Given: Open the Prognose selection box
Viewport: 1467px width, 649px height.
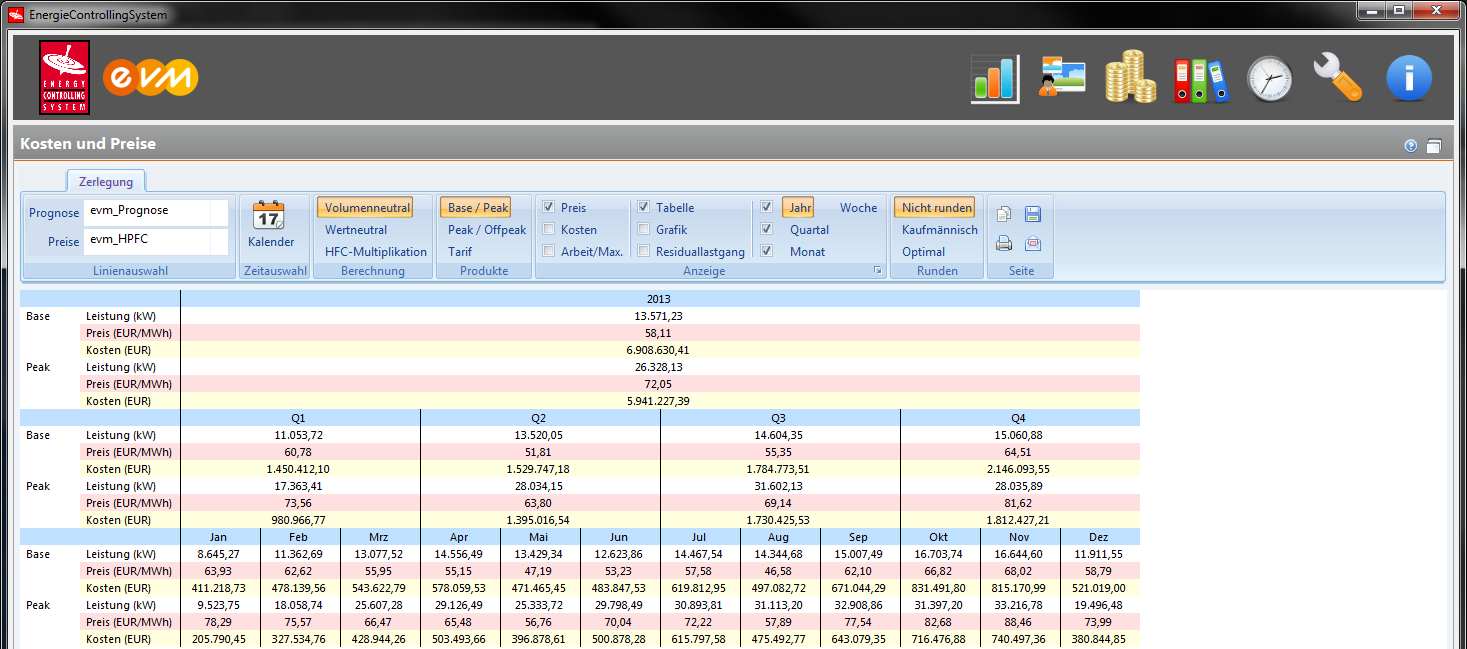Looking at the screenshot, I should point(156,212).
